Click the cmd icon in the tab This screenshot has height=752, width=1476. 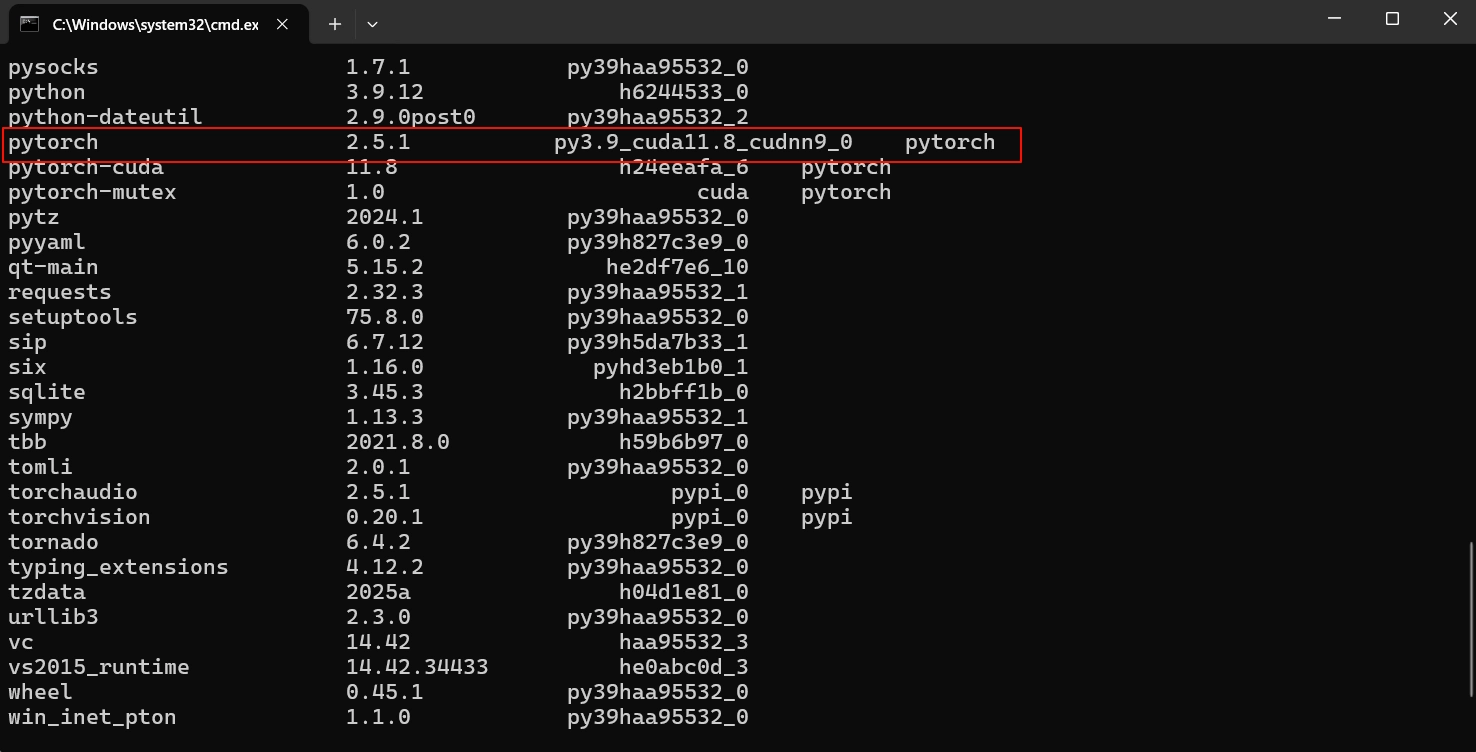click(x=29, y=23)
